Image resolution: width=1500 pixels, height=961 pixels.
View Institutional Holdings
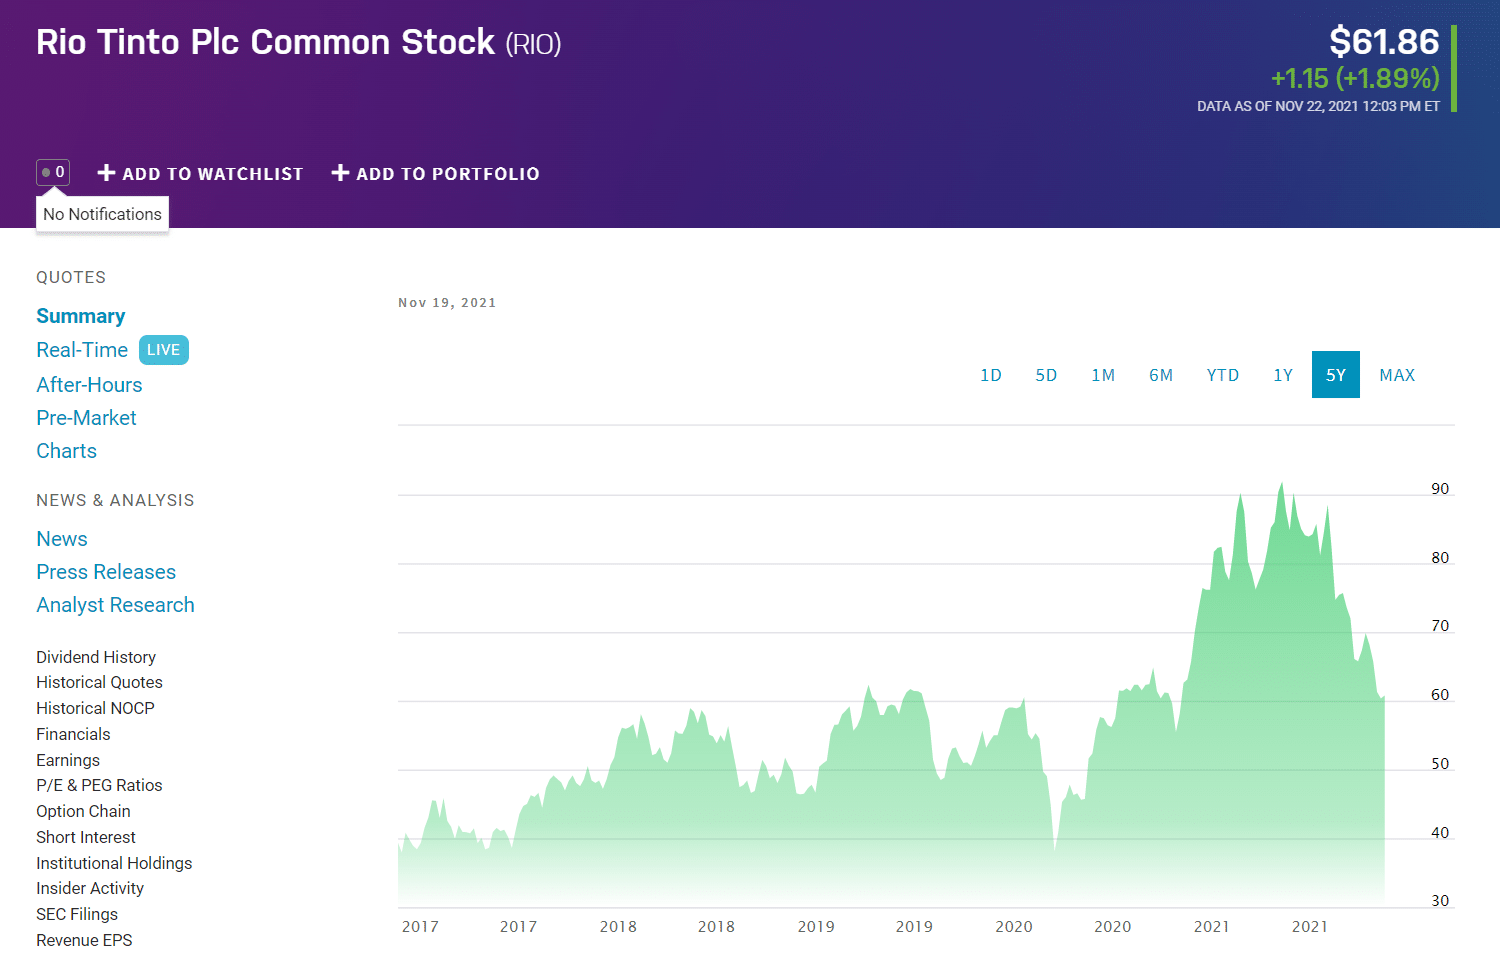click(114, 863)
